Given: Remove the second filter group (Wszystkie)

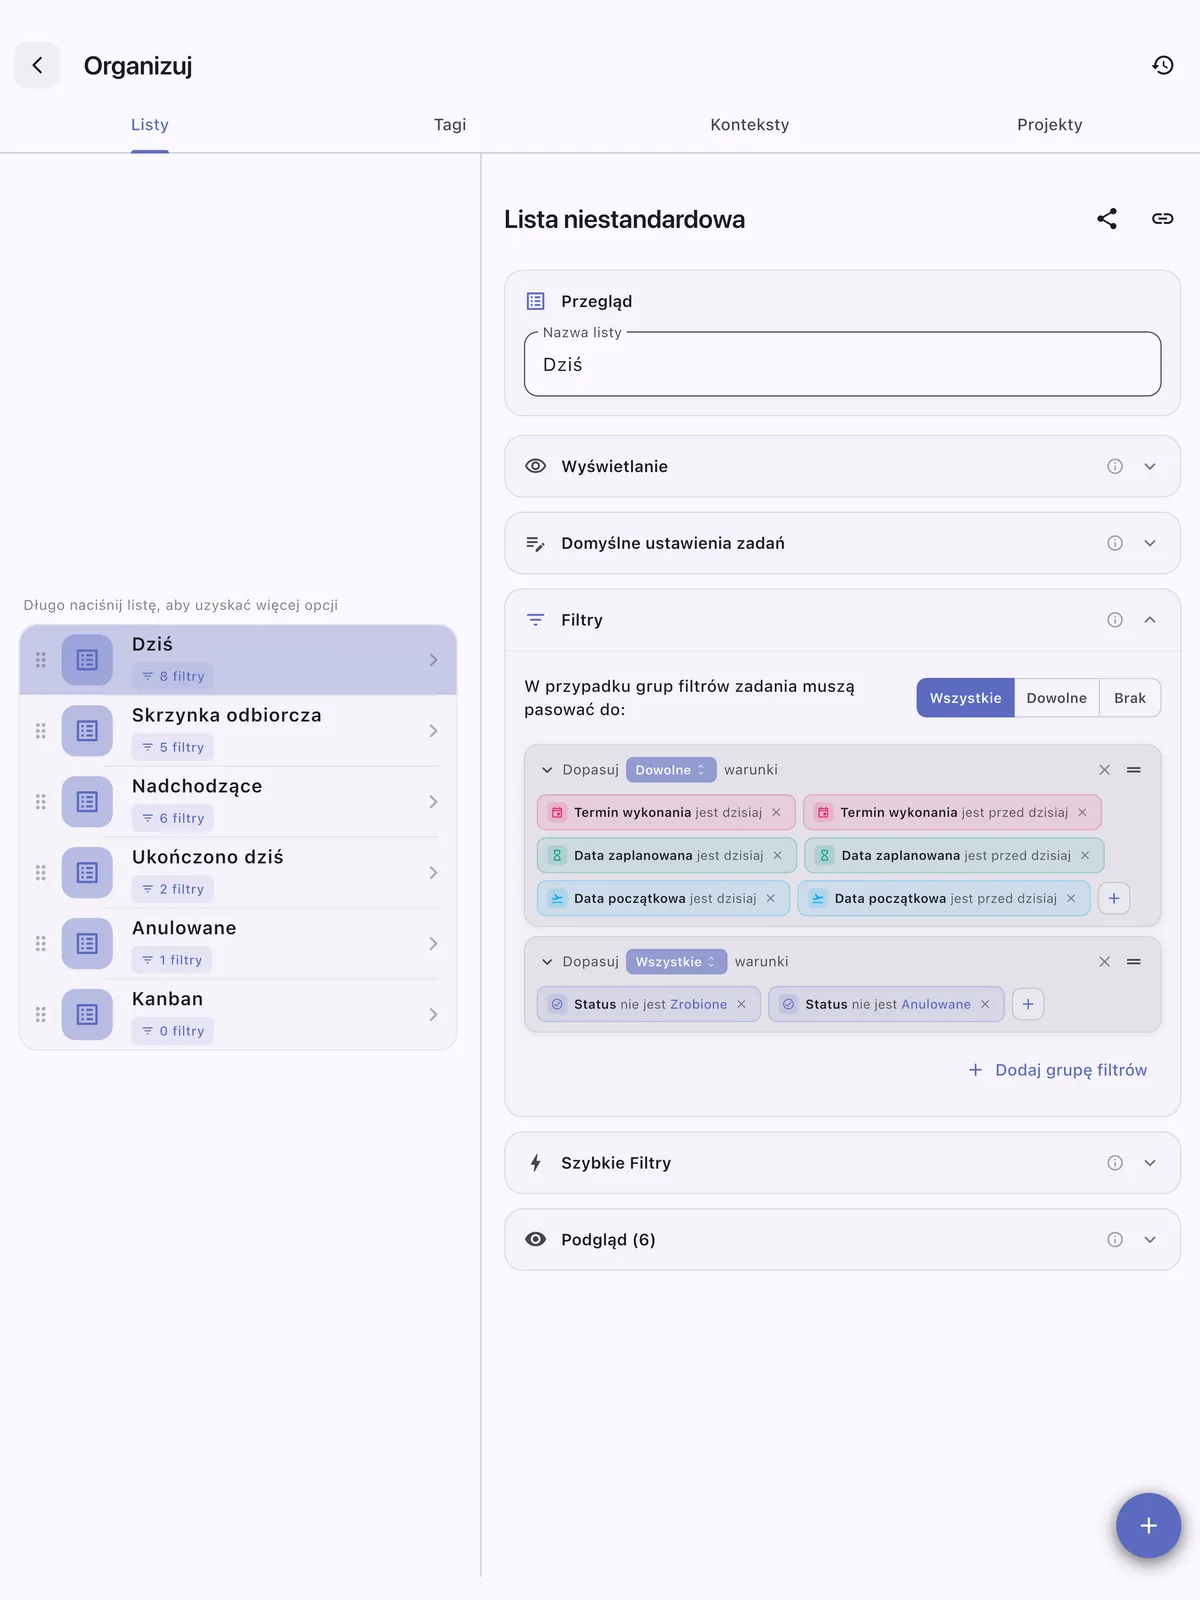Looking at the screenshot, I should pyautogui.click(x=1104, y=962).
